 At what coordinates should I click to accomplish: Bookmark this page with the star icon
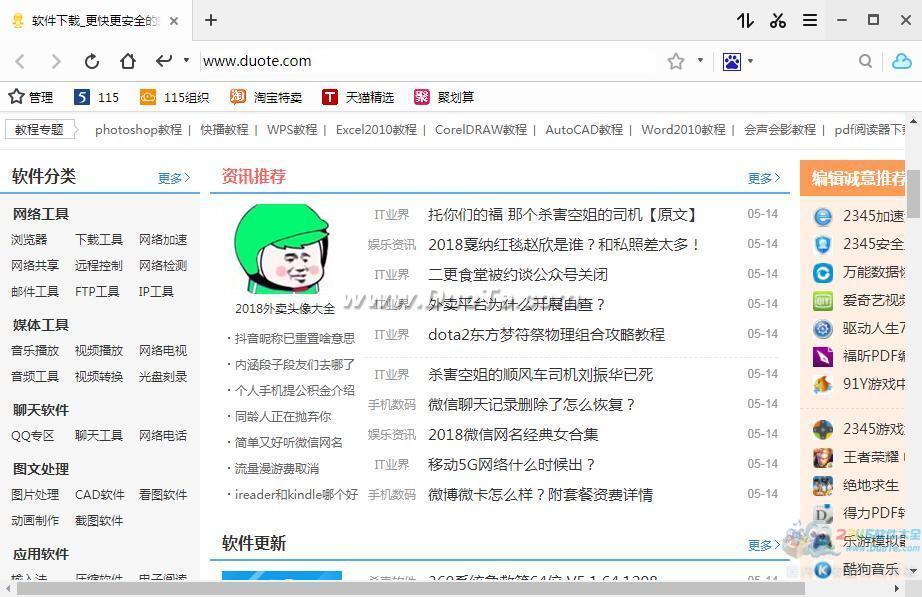pos(676,61)
